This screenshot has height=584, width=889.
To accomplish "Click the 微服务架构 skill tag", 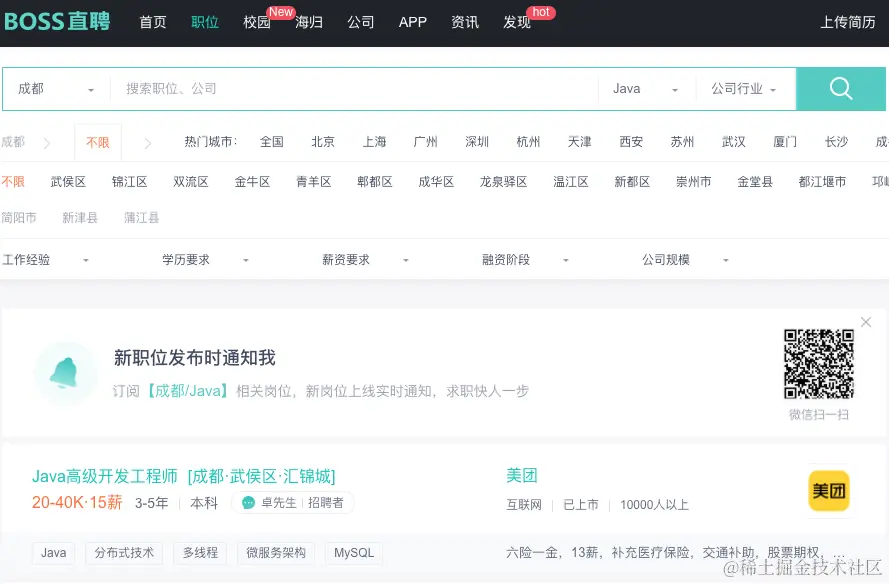I will [x=276, y=553].
